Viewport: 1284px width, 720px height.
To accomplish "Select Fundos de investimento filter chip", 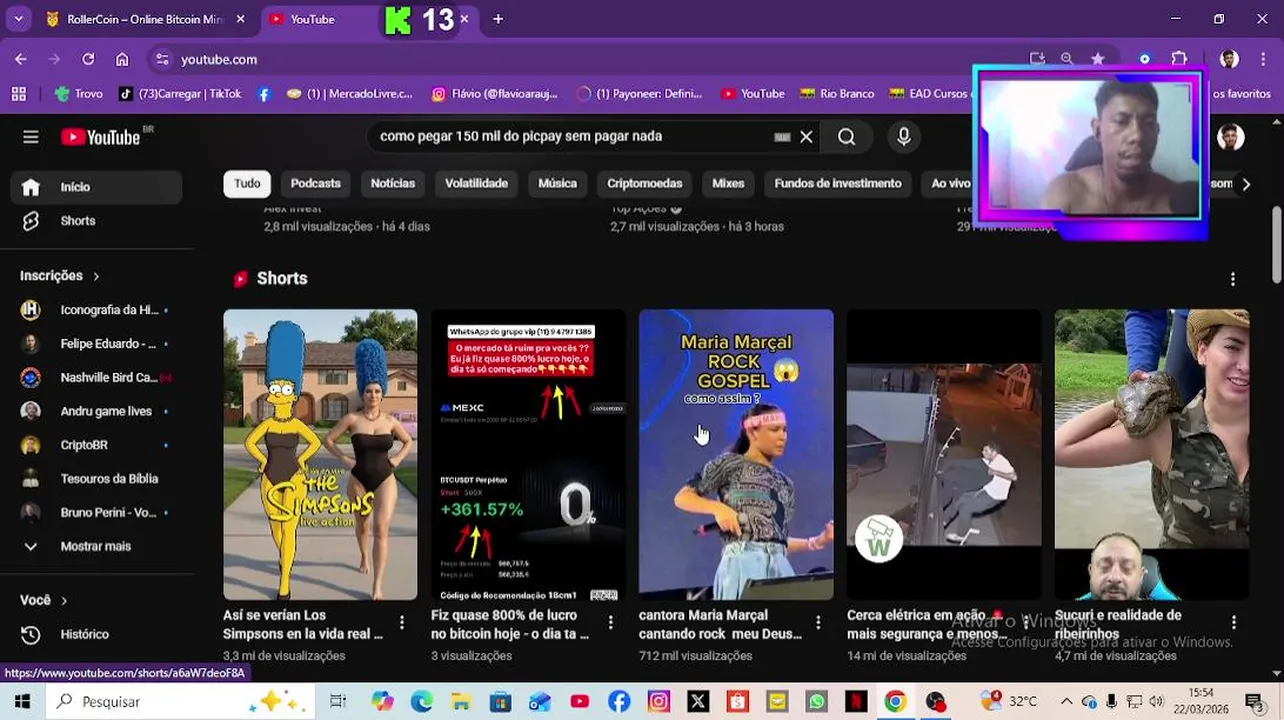I will [x=838, y=184].
